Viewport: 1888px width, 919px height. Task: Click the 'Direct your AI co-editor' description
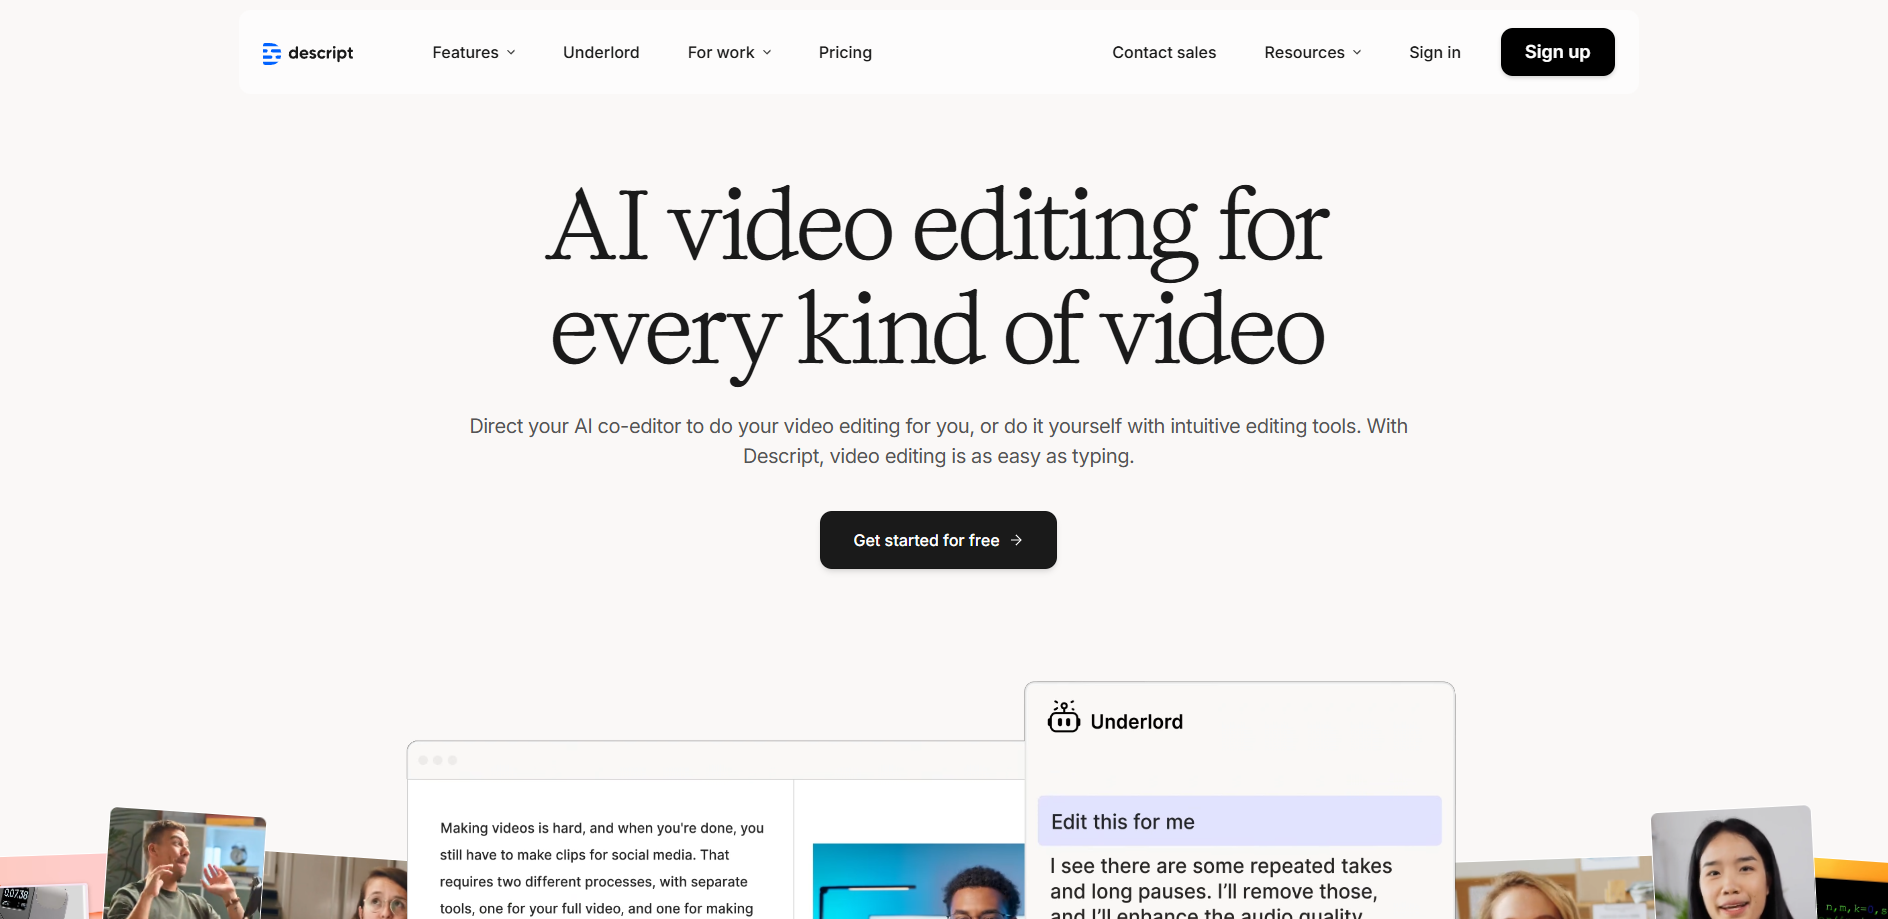coord(938,441)
